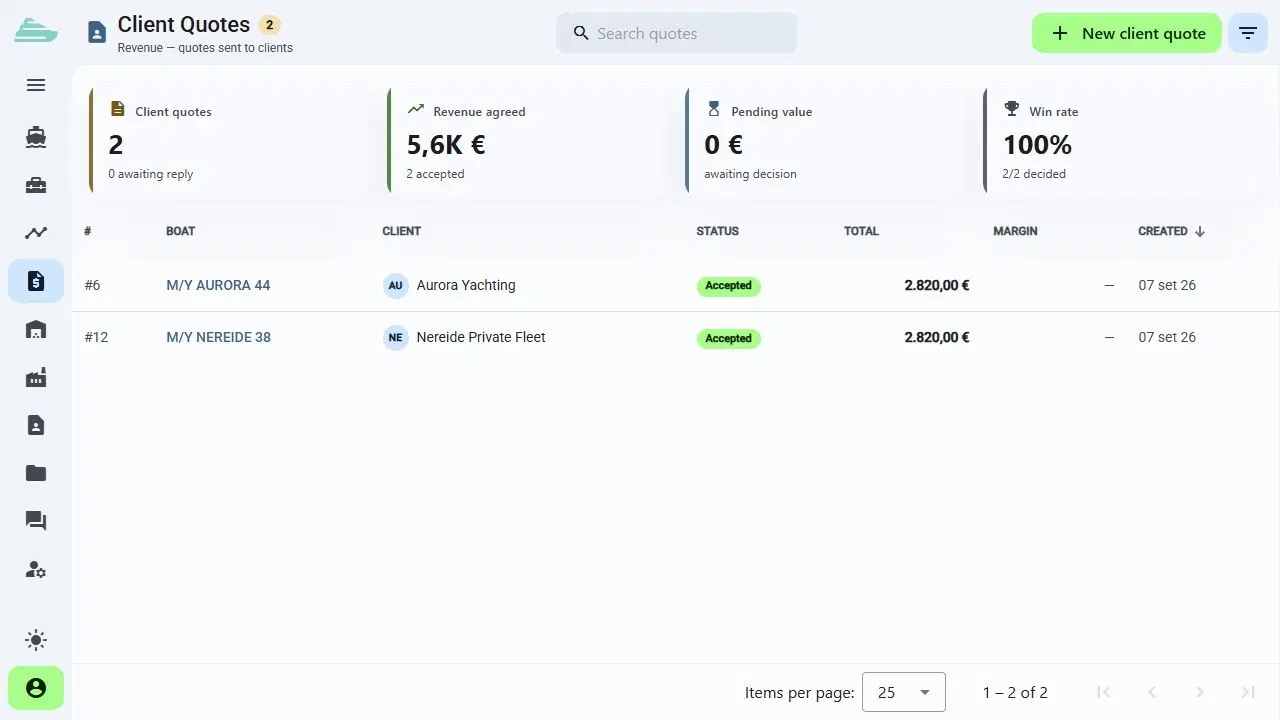This screenshot has height=720, width=1280.
Task: Click the New client quote button
Action: (x=1127, y=33)
